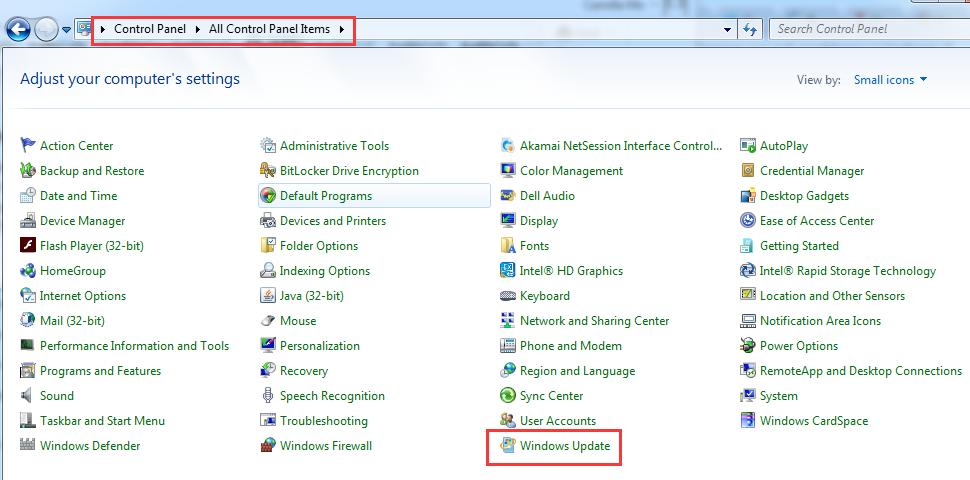Click the BitLocker Drive Encryption icon
This screenshot has height=480, width=970.
(268, 171)
